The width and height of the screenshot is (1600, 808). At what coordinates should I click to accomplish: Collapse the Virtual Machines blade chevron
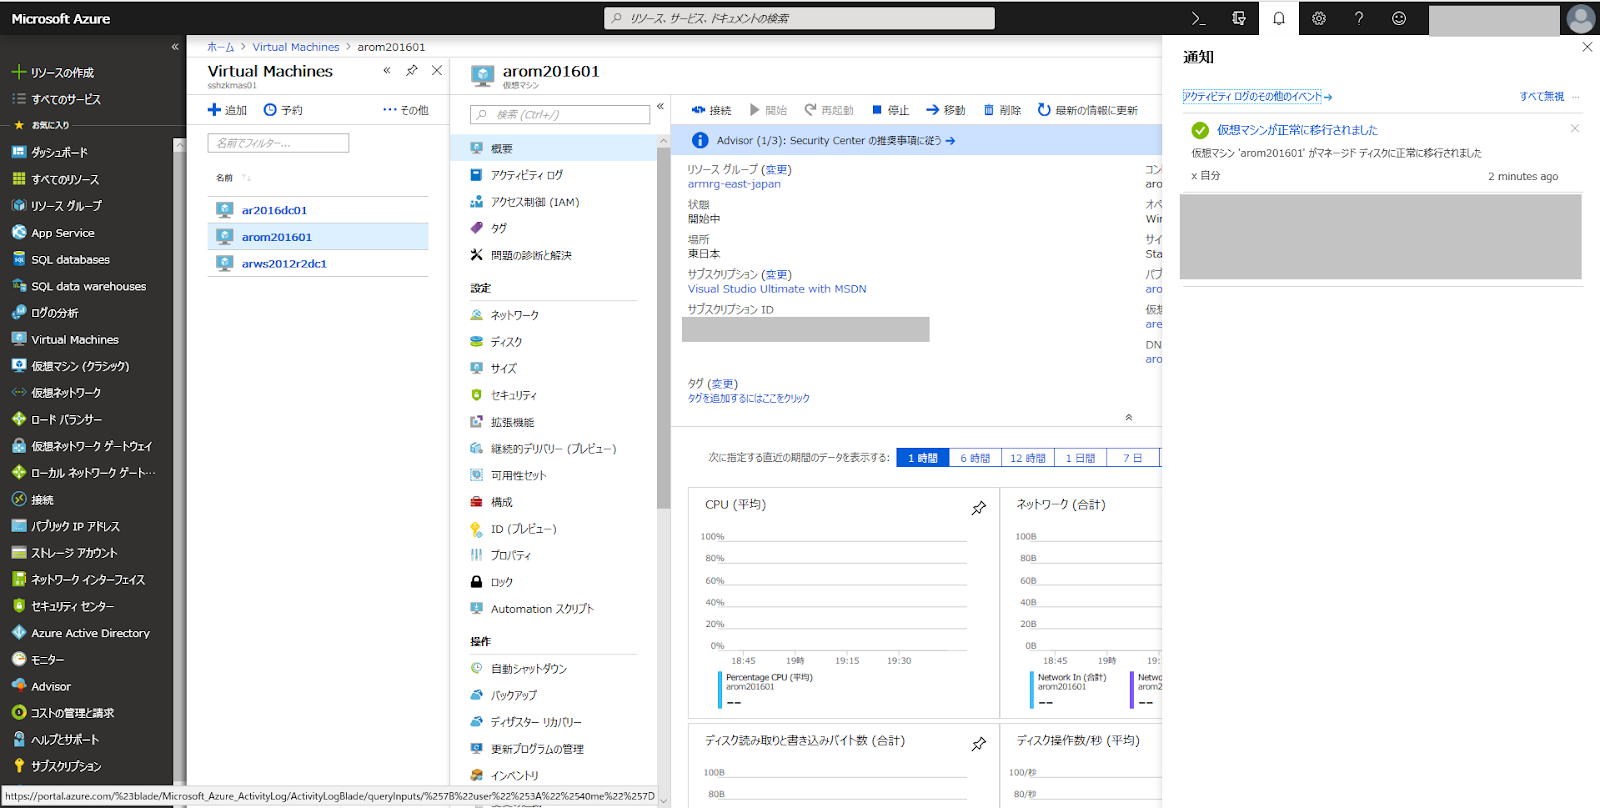387,70
